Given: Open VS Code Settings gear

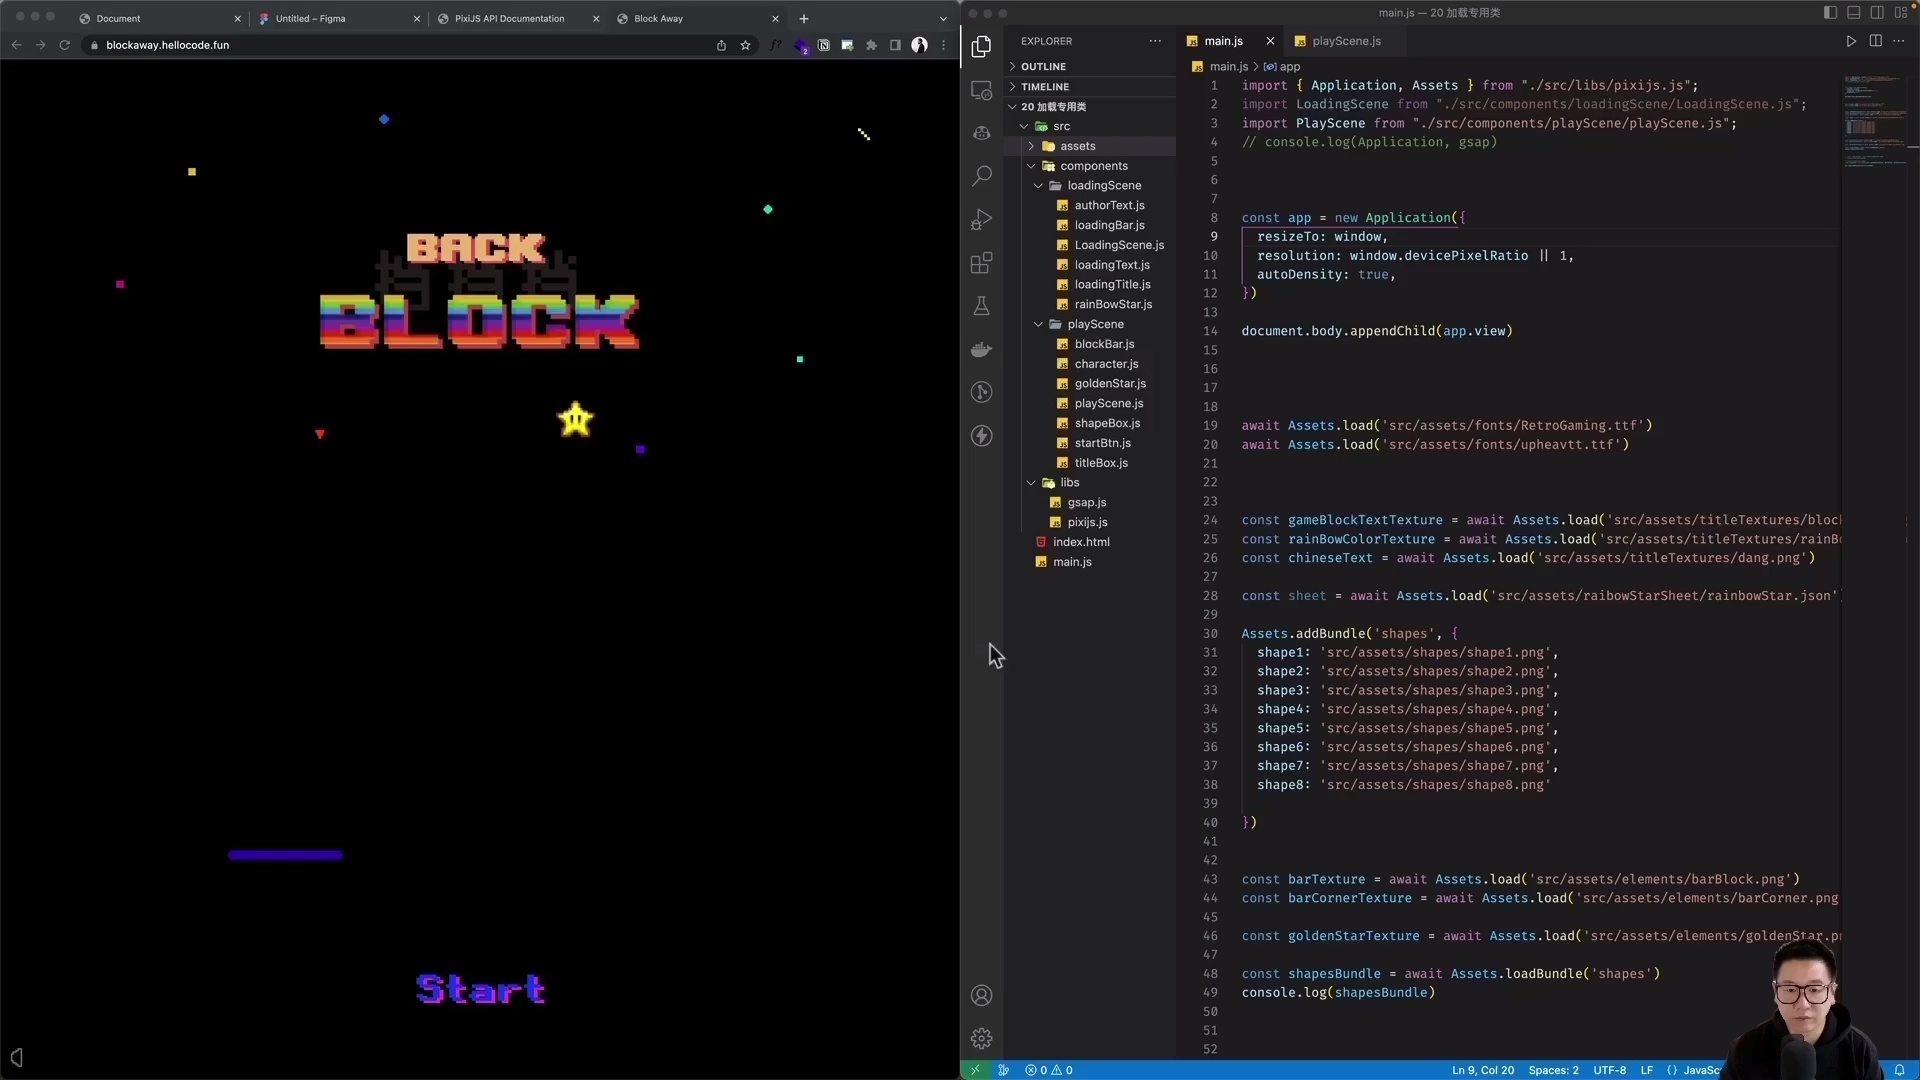Looking at the screenshot, I should (x=982, y=1038).
